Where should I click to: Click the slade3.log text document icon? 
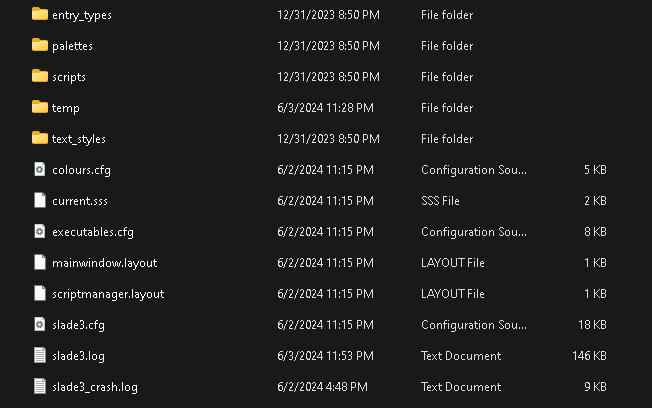coord(40,355)
